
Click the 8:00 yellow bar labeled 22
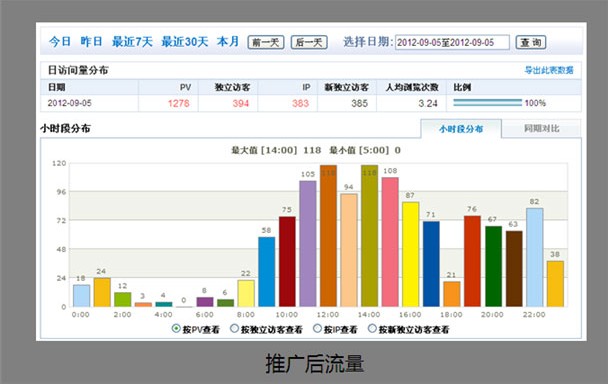click(246, 294)
